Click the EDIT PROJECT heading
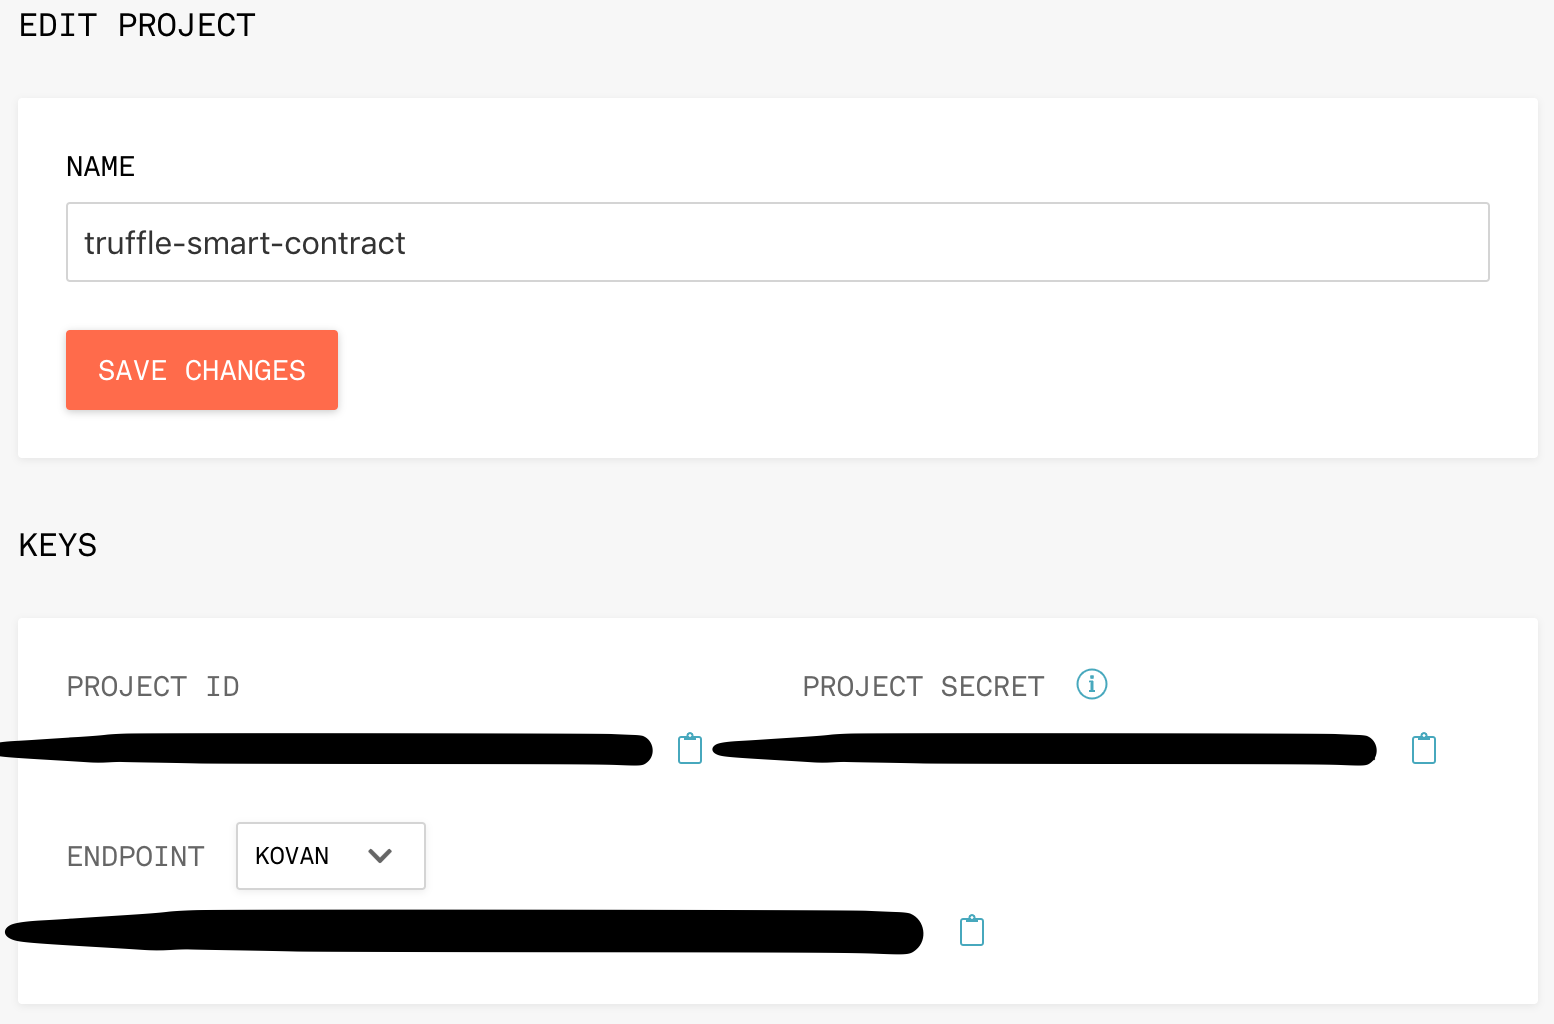1554x1024 pixels. click(x=137, y=25)
